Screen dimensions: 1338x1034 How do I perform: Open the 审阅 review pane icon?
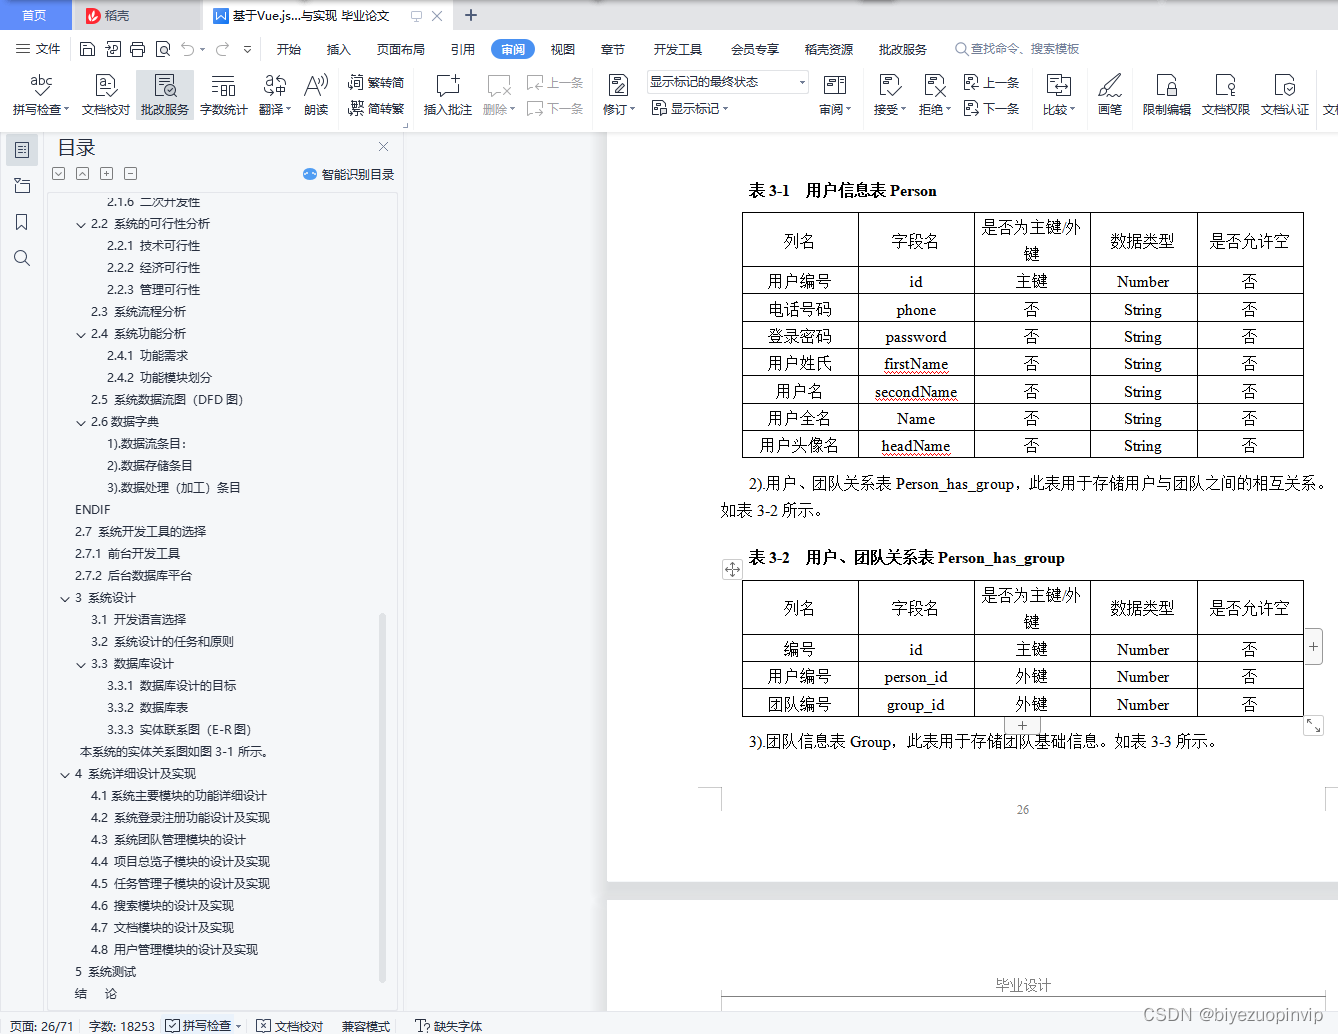coord(835,95)
